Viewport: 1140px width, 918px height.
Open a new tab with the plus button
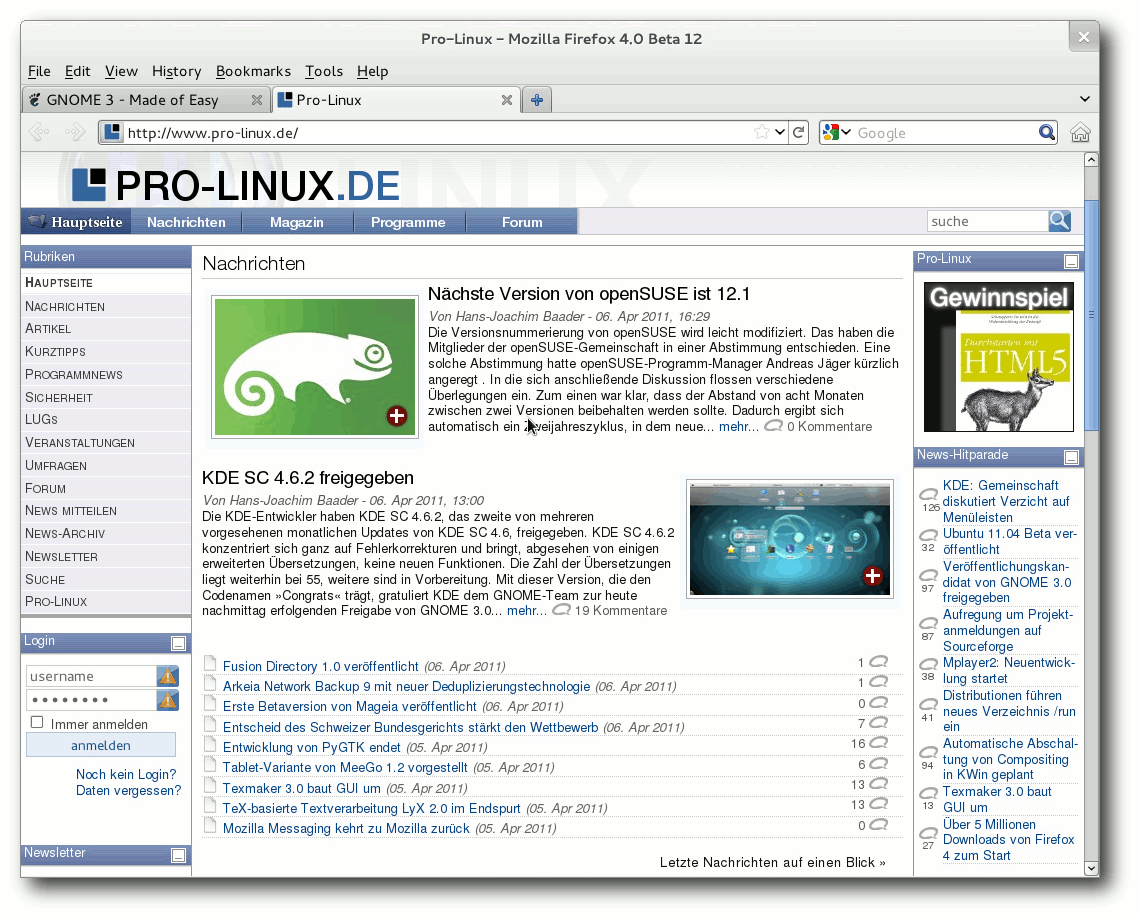pos(537,100)
